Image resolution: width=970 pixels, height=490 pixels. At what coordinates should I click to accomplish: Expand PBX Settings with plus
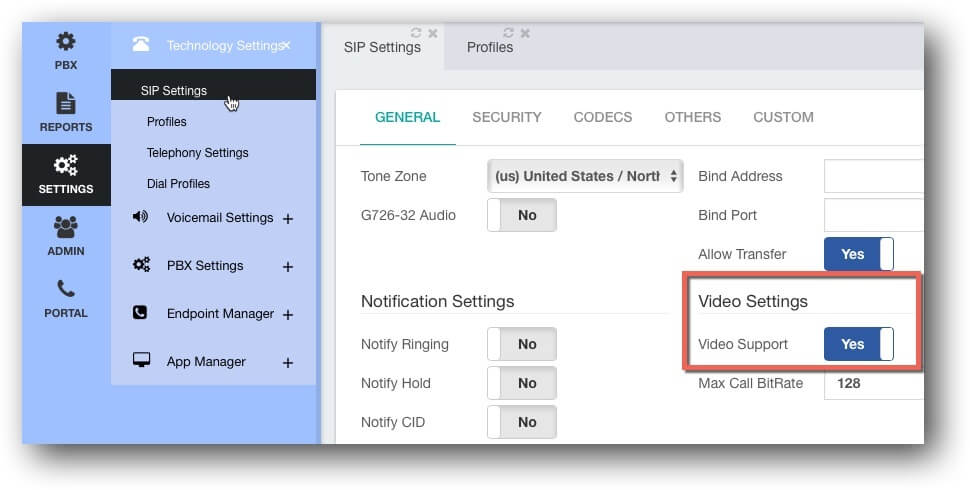click(x=288, y=267)
